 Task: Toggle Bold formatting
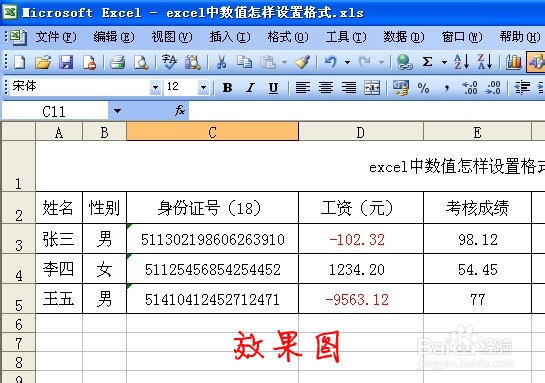coord(227,88)
